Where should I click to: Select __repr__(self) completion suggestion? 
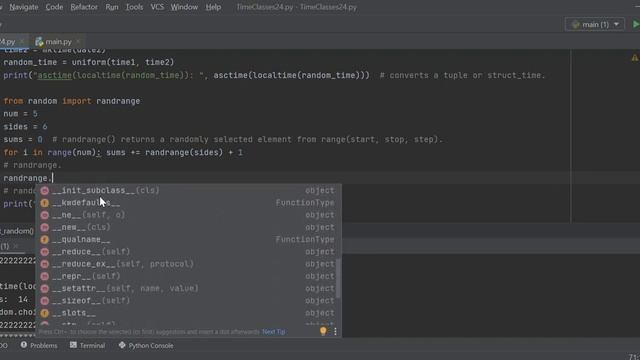click(189, 276)
